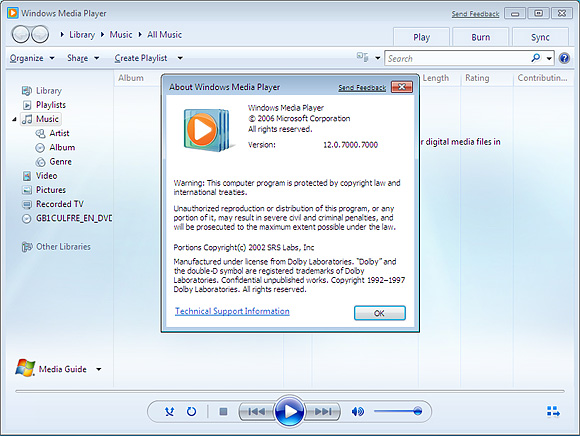This screenshot has width=580, height=436.
Task: Click the main window Send Feedback link
Action: 475,14
